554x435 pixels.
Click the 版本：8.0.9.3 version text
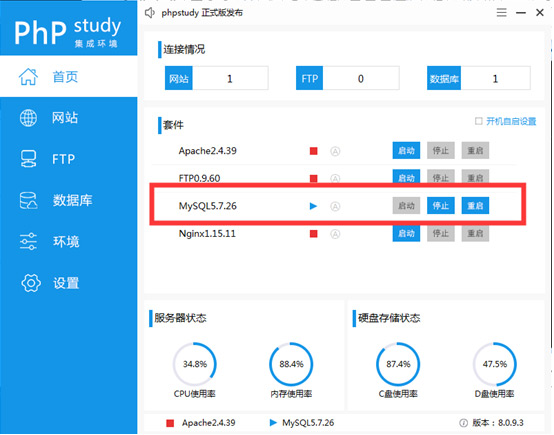[x=498, y=423]
